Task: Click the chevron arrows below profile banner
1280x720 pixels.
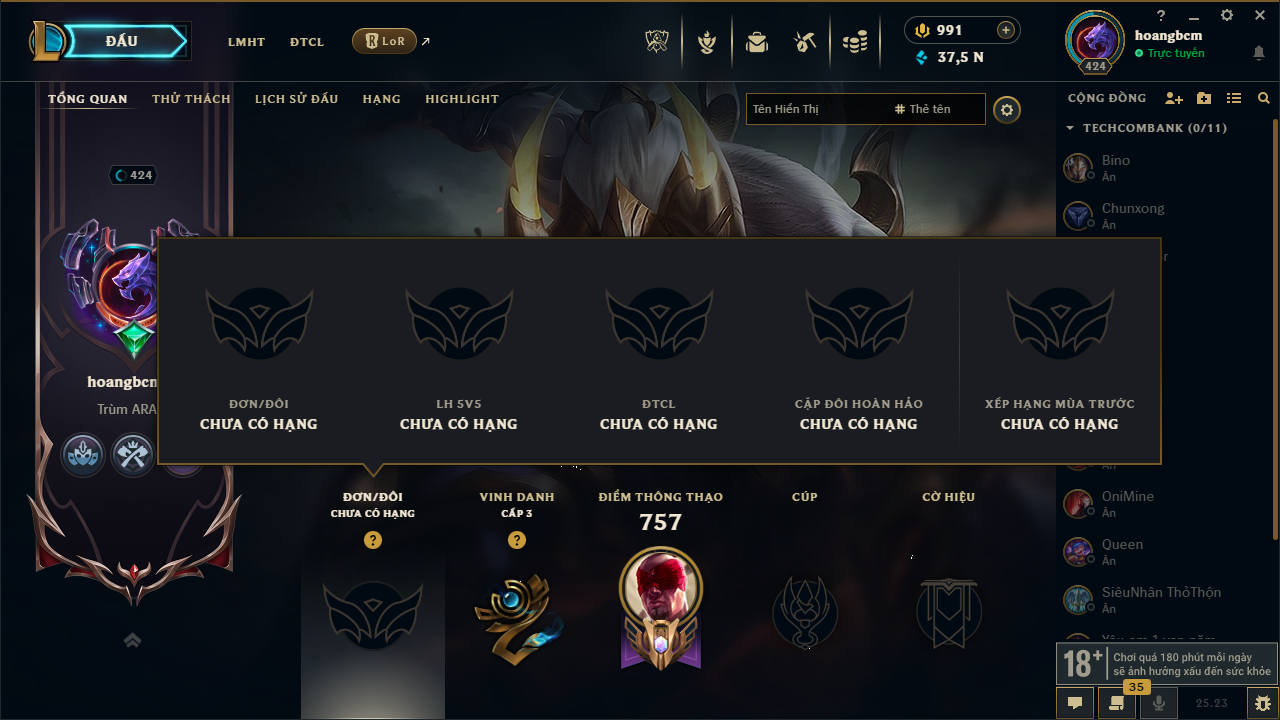Action: click(132, 640)
